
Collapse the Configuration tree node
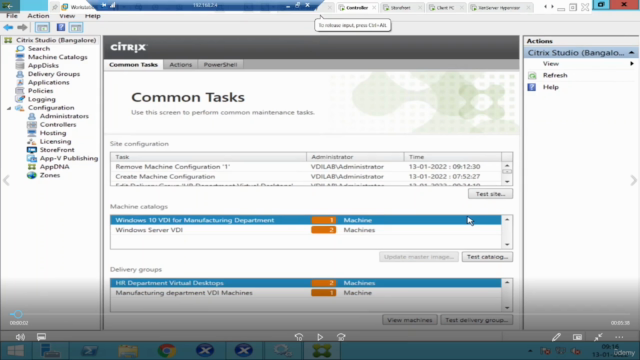coord(9,108)
